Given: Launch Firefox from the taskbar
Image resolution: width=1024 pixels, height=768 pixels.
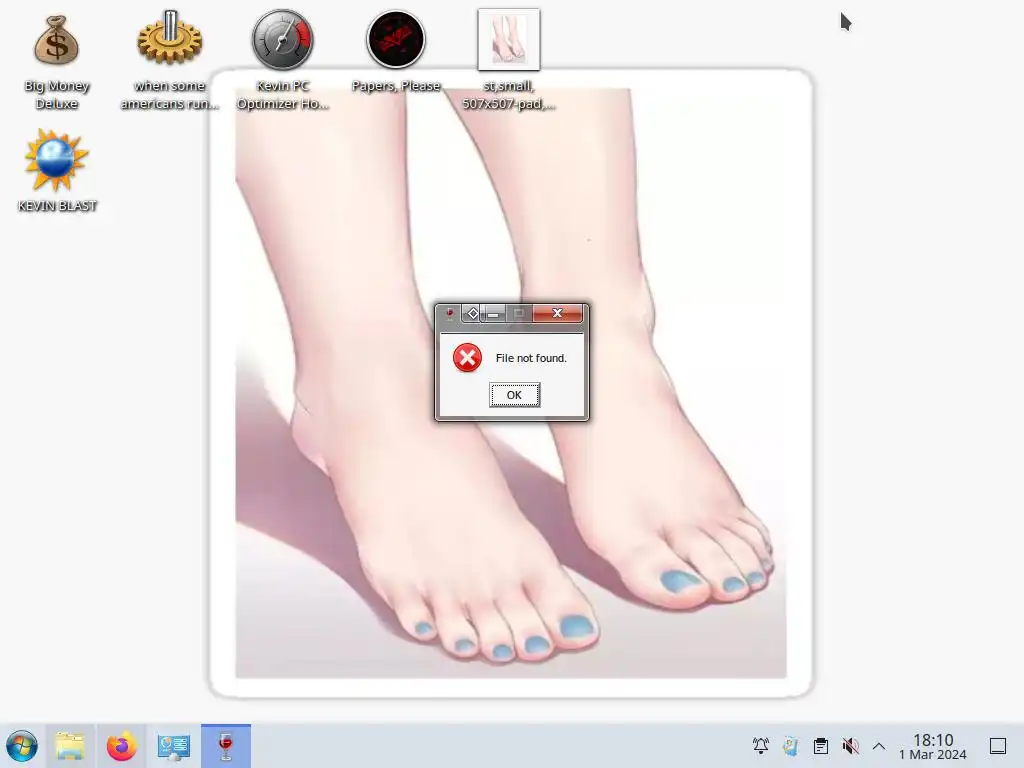Looking at the screenshot, I should (121, 746).
